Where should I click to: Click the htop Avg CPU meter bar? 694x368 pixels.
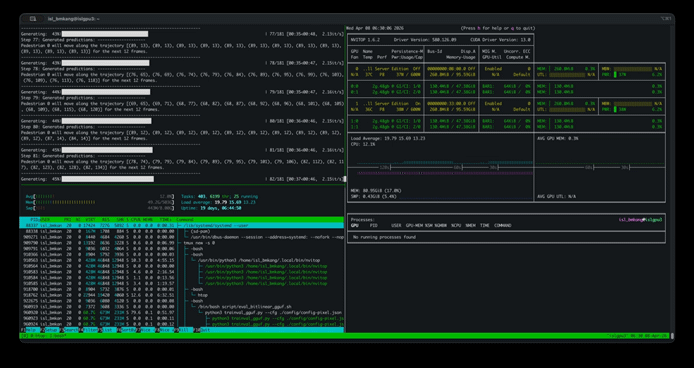coord(100,196)
